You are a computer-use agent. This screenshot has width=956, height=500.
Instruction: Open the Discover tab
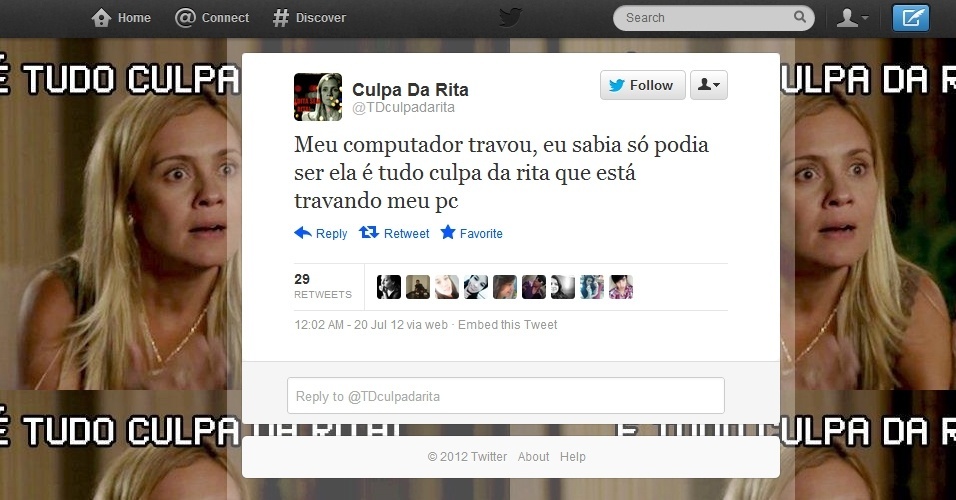tap(309, 18)
